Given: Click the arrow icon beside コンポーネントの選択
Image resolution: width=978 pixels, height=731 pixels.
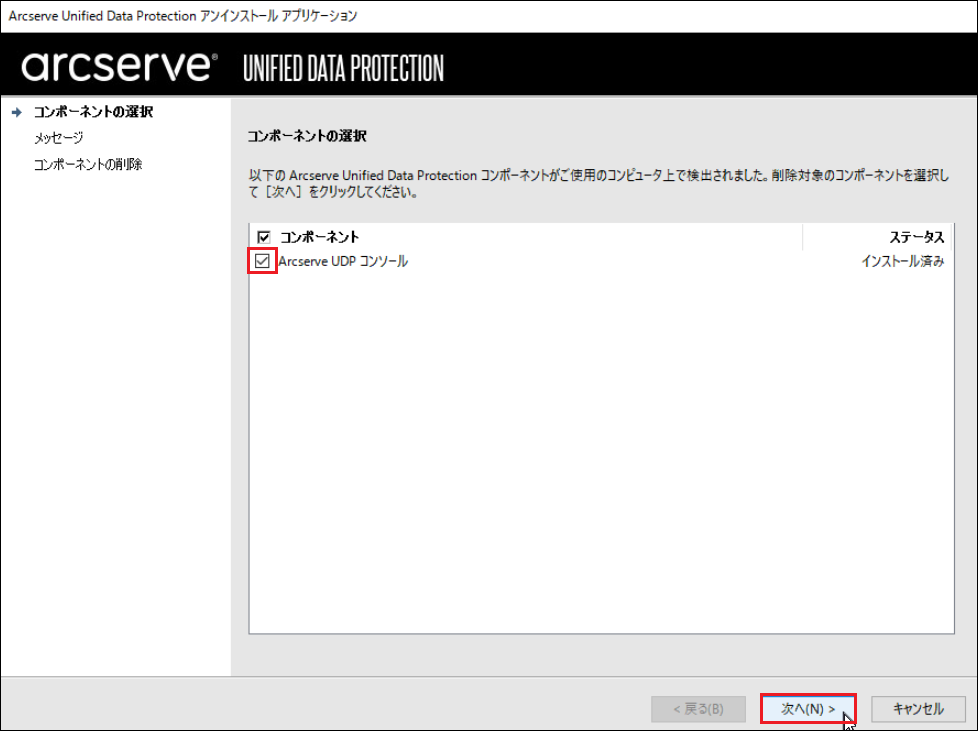Looking at the screenshot, I should (x=17, y=112).
